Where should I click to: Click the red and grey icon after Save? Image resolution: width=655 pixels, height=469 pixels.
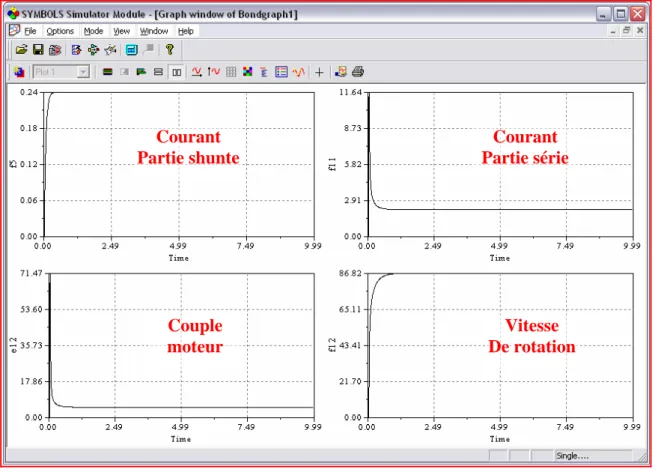55,50
